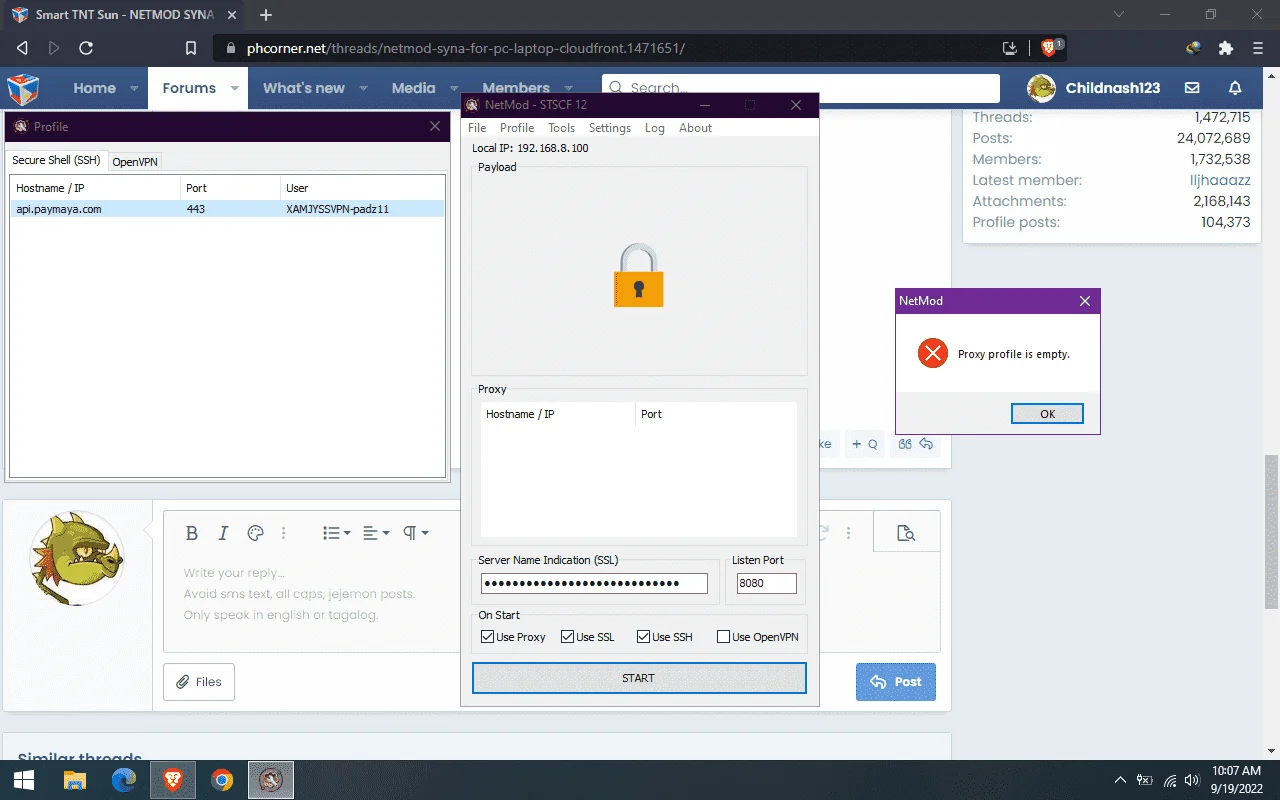Image resolution: width=1280 pixels, height=800 pixels.
Task: Close the Profile window
Action: tap(434, 126)
